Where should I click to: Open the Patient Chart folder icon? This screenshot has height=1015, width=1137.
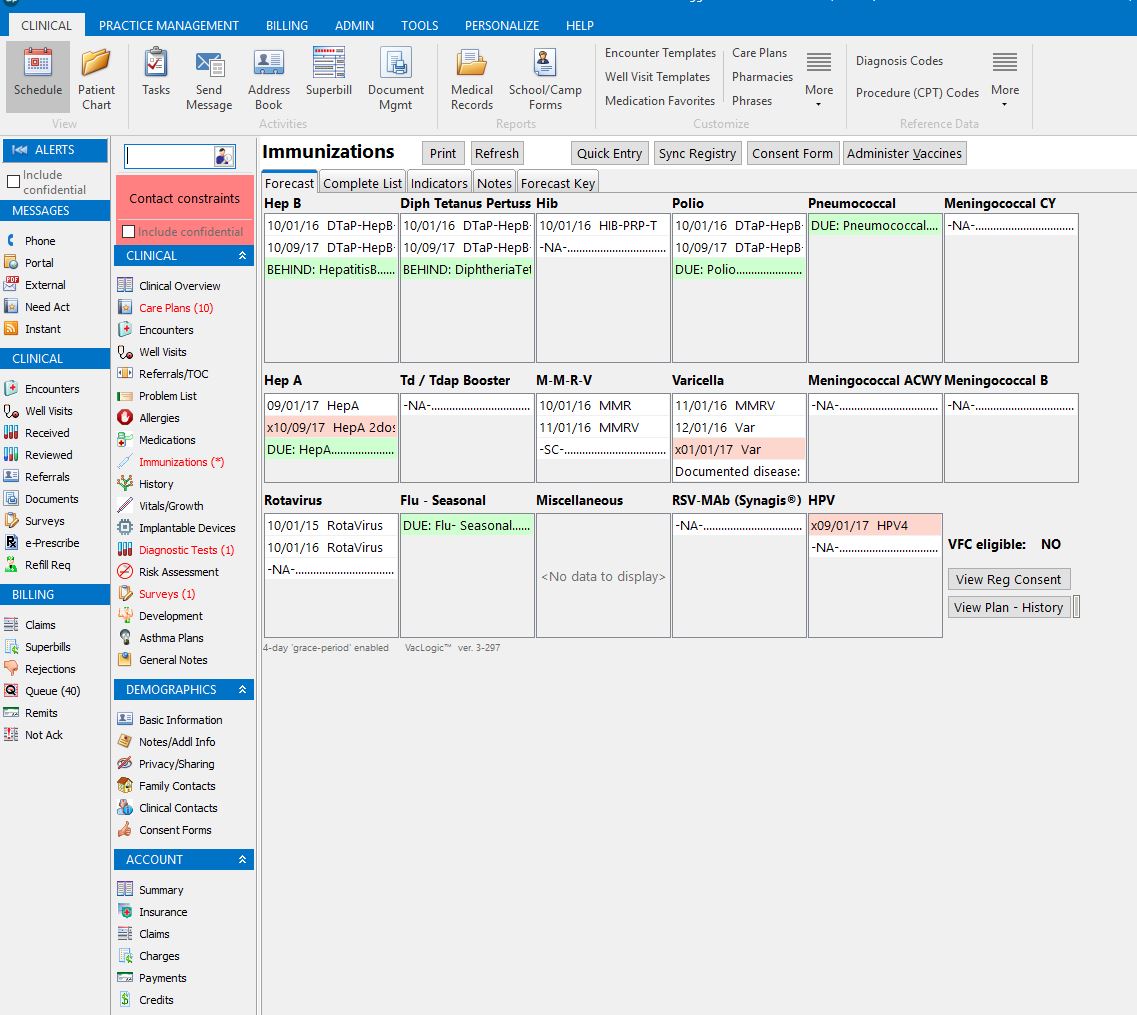pyautogui.click(x=96, y=64)
